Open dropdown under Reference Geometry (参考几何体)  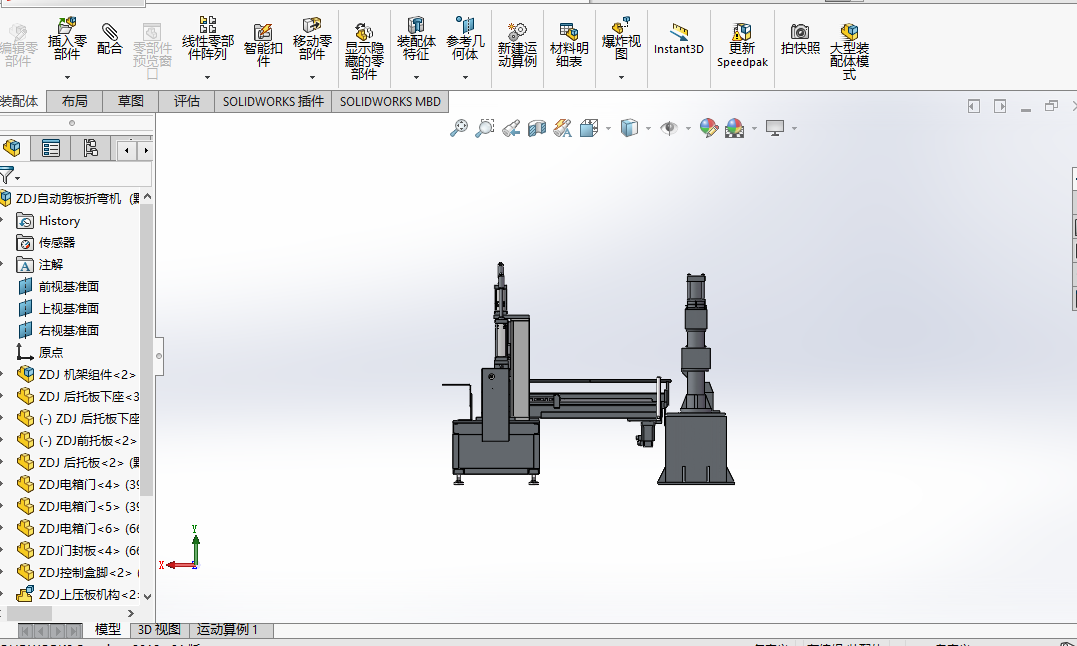(466, 77)
